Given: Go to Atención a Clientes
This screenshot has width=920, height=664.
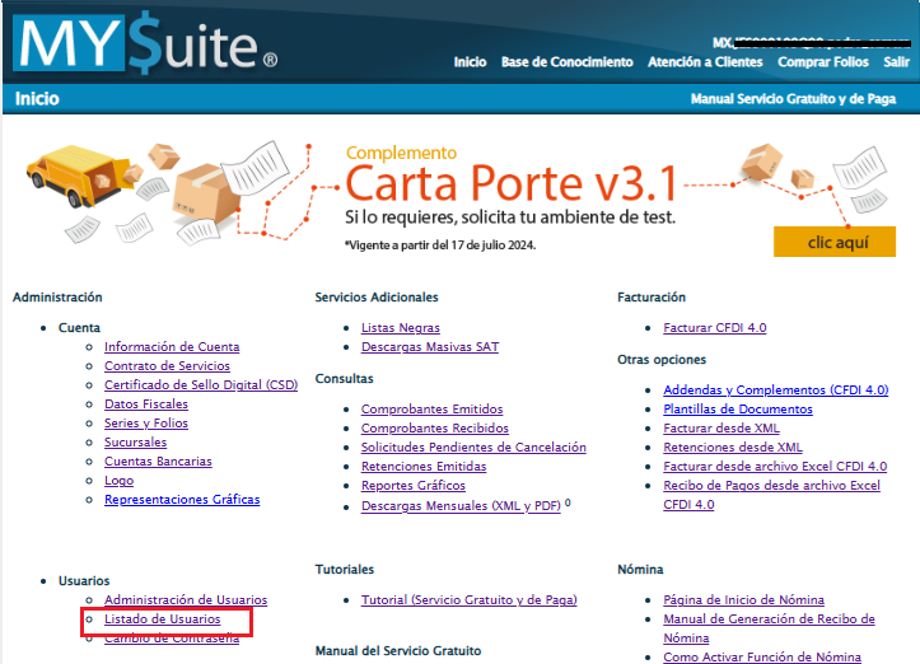Looking at the screenshot, I should pos(705,62).
